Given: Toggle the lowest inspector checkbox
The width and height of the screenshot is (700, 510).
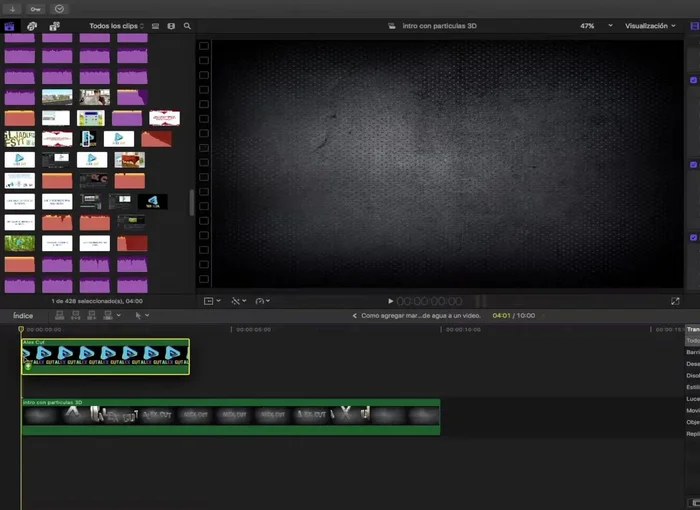Looking at the screenshot, I should pyautogui.click(x=694, y=238).
